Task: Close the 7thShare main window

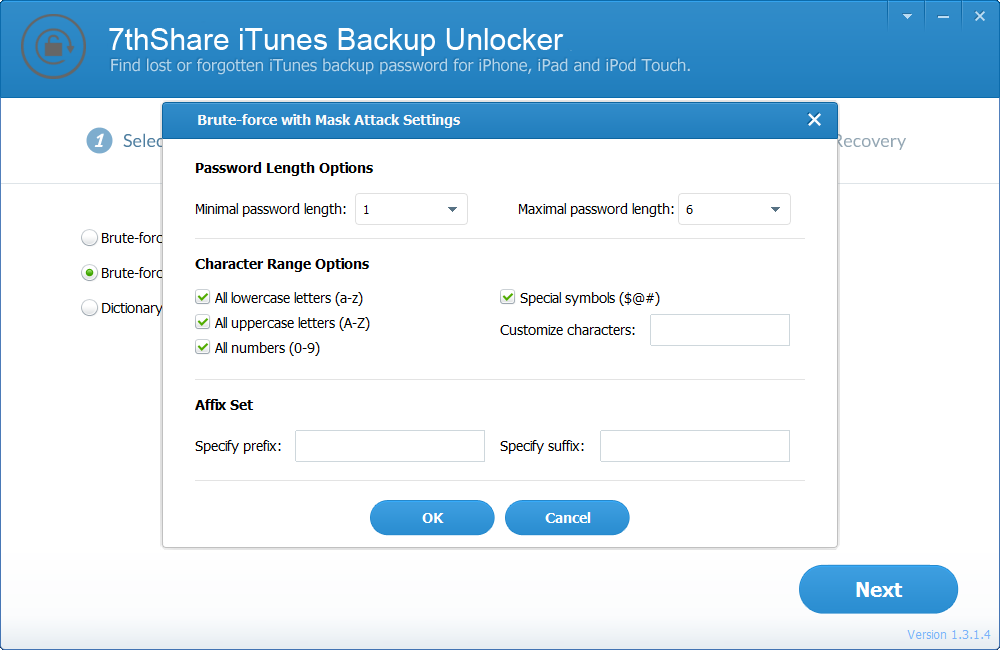Action: (980, 17)
